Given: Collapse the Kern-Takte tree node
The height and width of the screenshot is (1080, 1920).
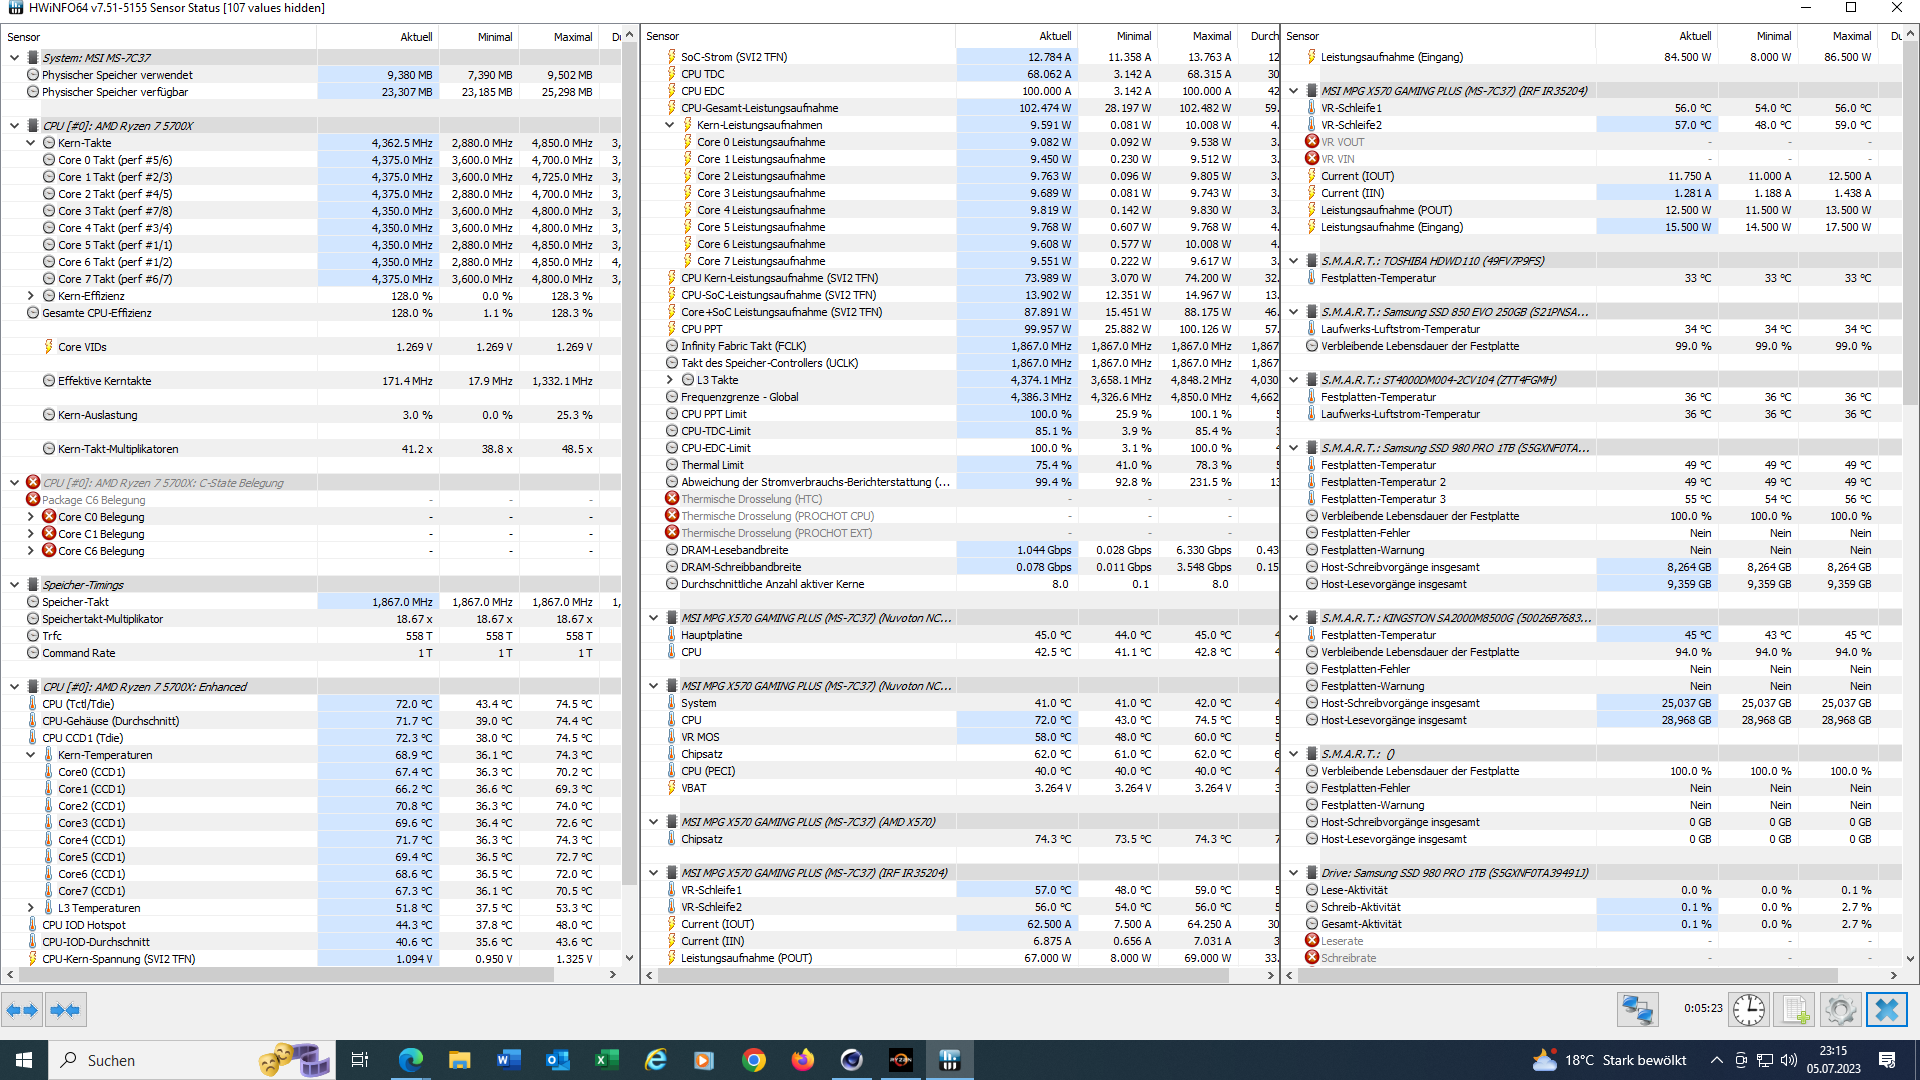Looking at the screenshot, I should click(31, 143).
